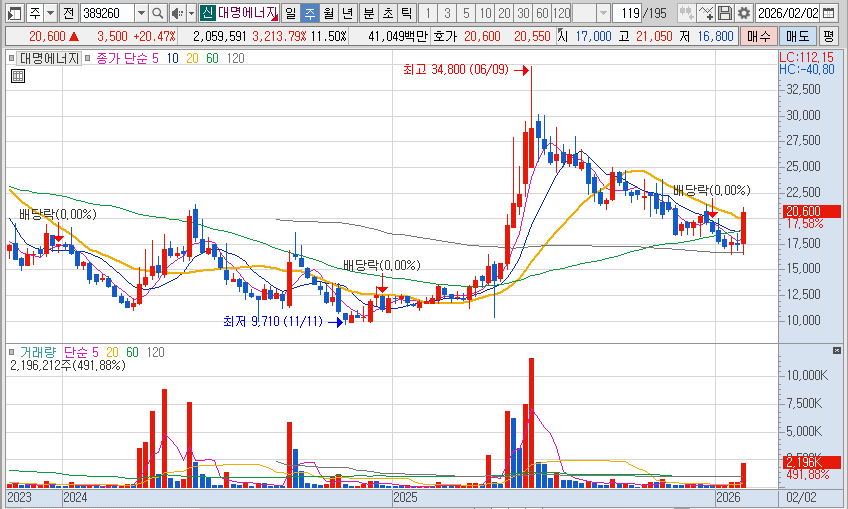This screenshot has height=509, width=848.
Task: Click the volume 단순 5 legend
Action: tap(81, 352)
